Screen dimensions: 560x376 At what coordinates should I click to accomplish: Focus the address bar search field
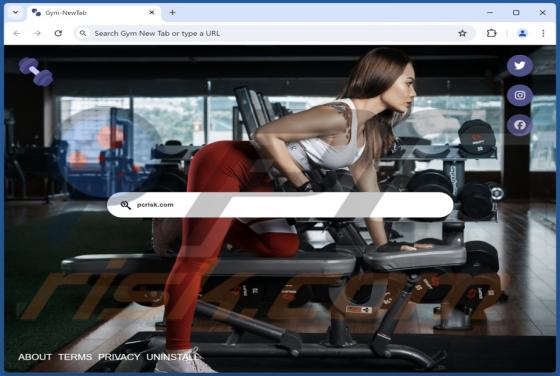point(275,33)
